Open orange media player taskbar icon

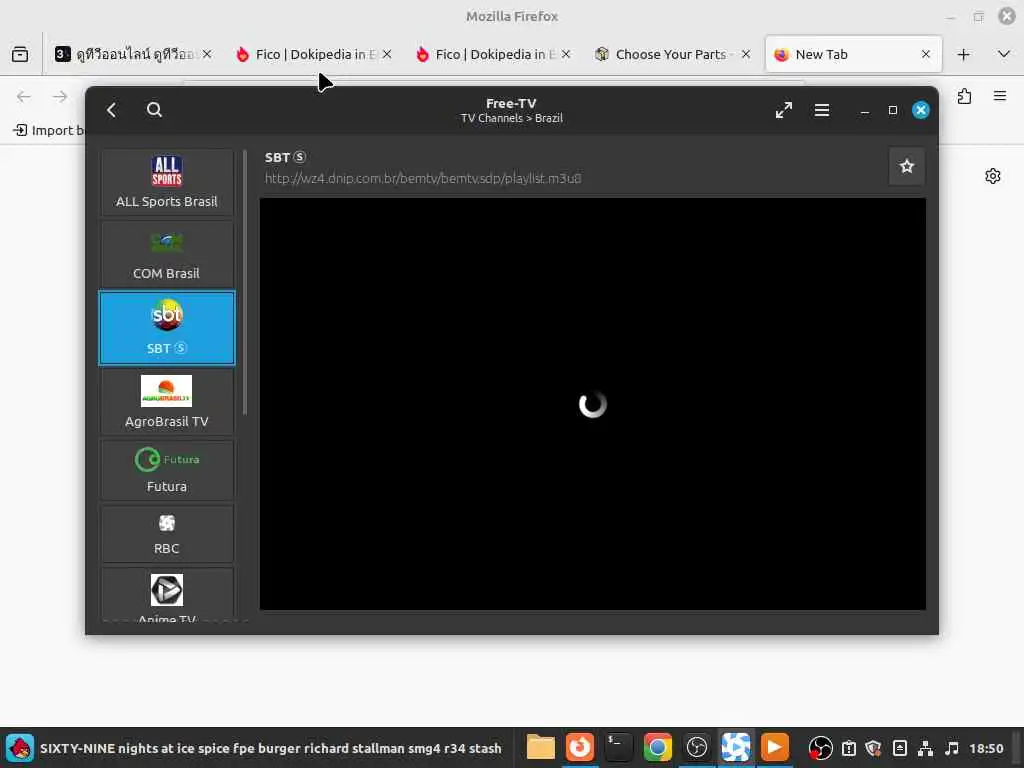[775, 747]
